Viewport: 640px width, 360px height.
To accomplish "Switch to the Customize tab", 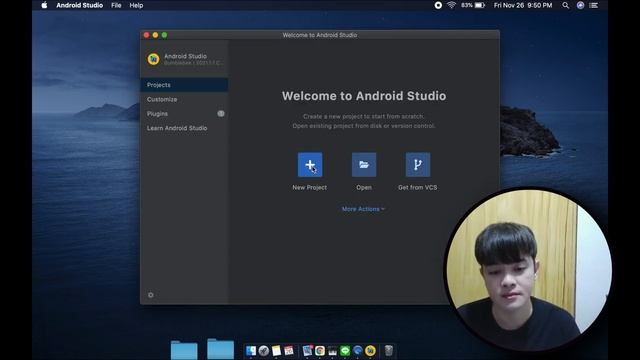I will (x=184, y=99).
